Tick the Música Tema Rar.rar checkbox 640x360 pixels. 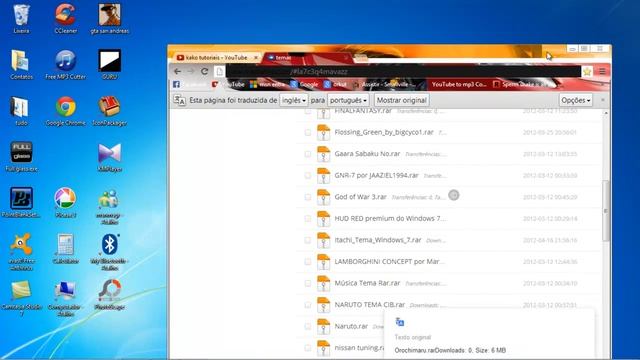[308, 283]
